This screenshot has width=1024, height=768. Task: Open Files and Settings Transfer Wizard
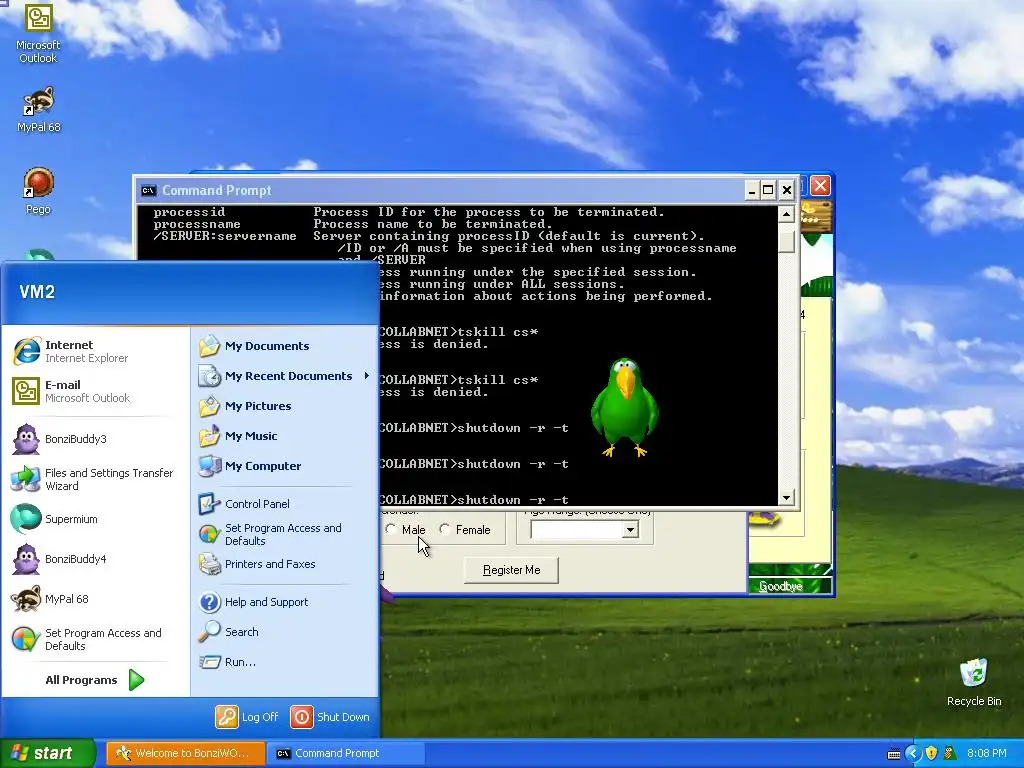click(x=95, y=479)
